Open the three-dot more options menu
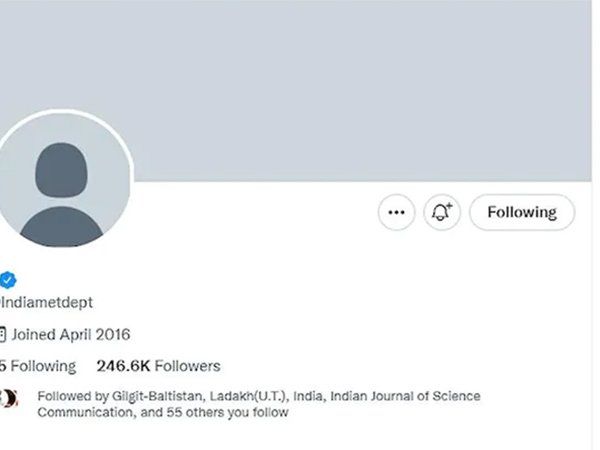600x450 pixels. pos(397,212)
